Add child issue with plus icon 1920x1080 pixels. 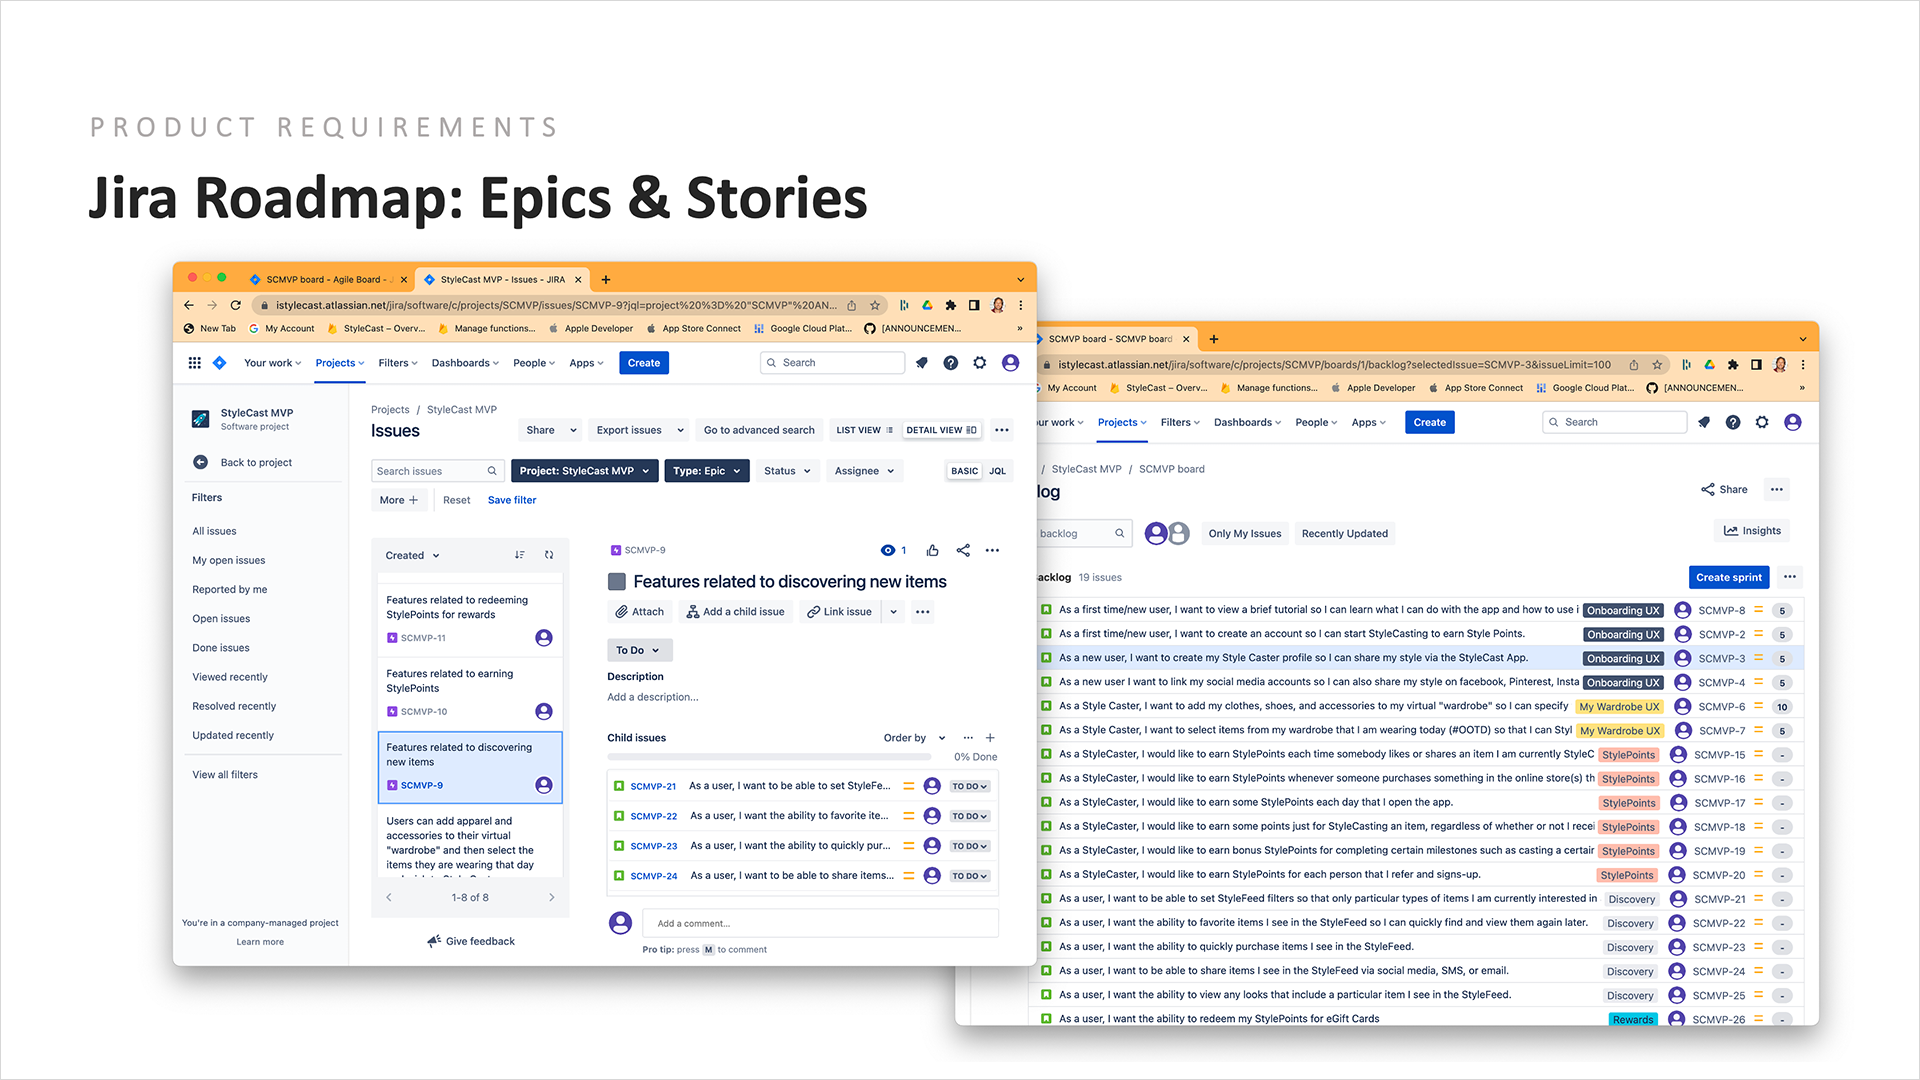pos(990,738)
